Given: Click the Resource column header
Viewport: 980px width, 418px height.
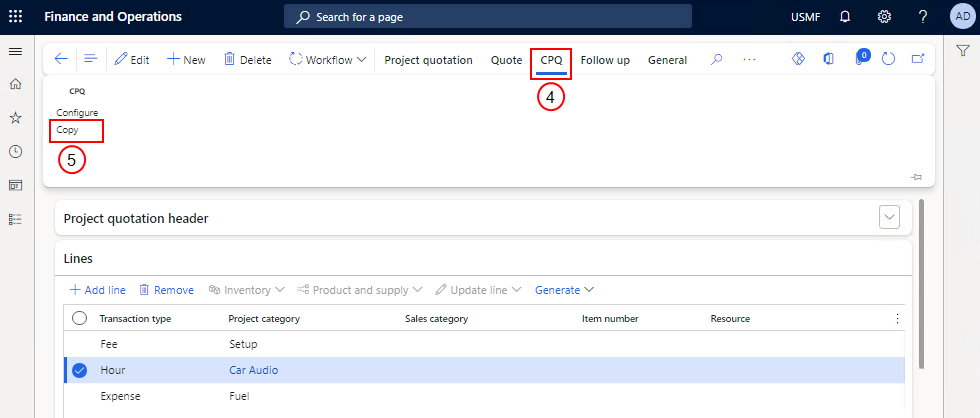Looking at the screenshot, I should [730, 319].
